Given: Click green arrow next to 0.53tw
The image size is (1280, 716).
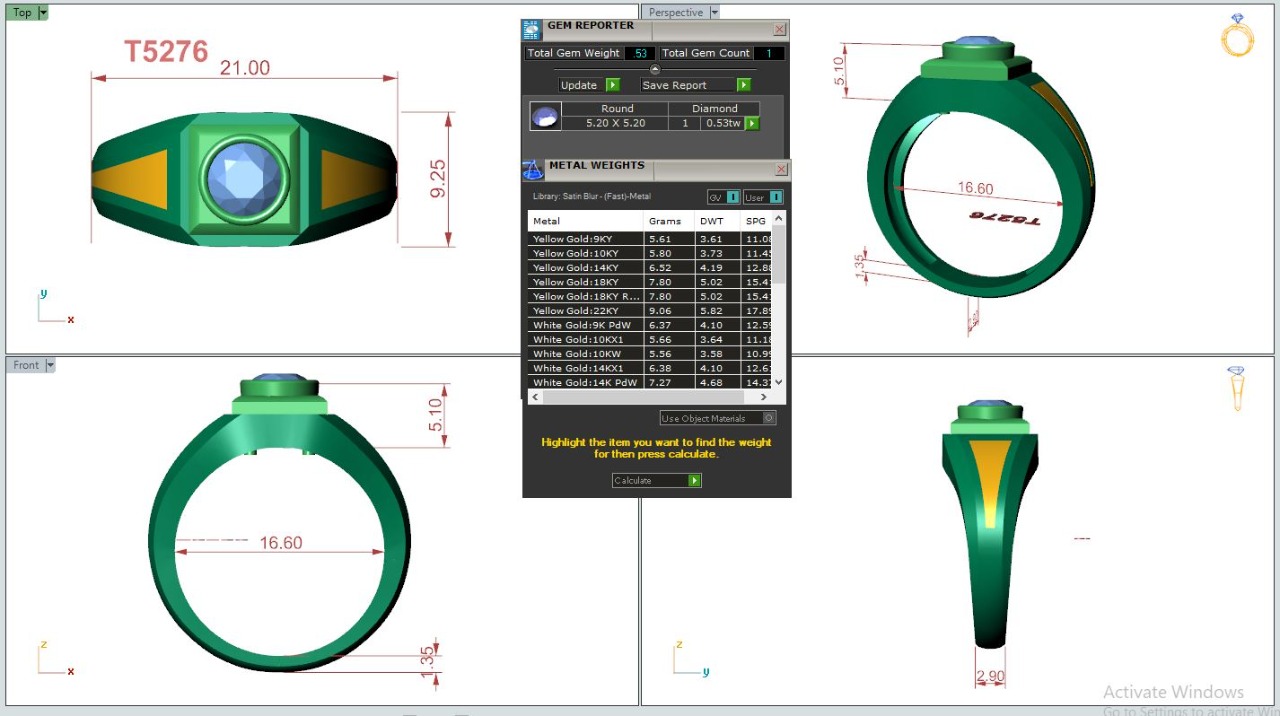Looking at the screenshot, I should coord(752,124).
